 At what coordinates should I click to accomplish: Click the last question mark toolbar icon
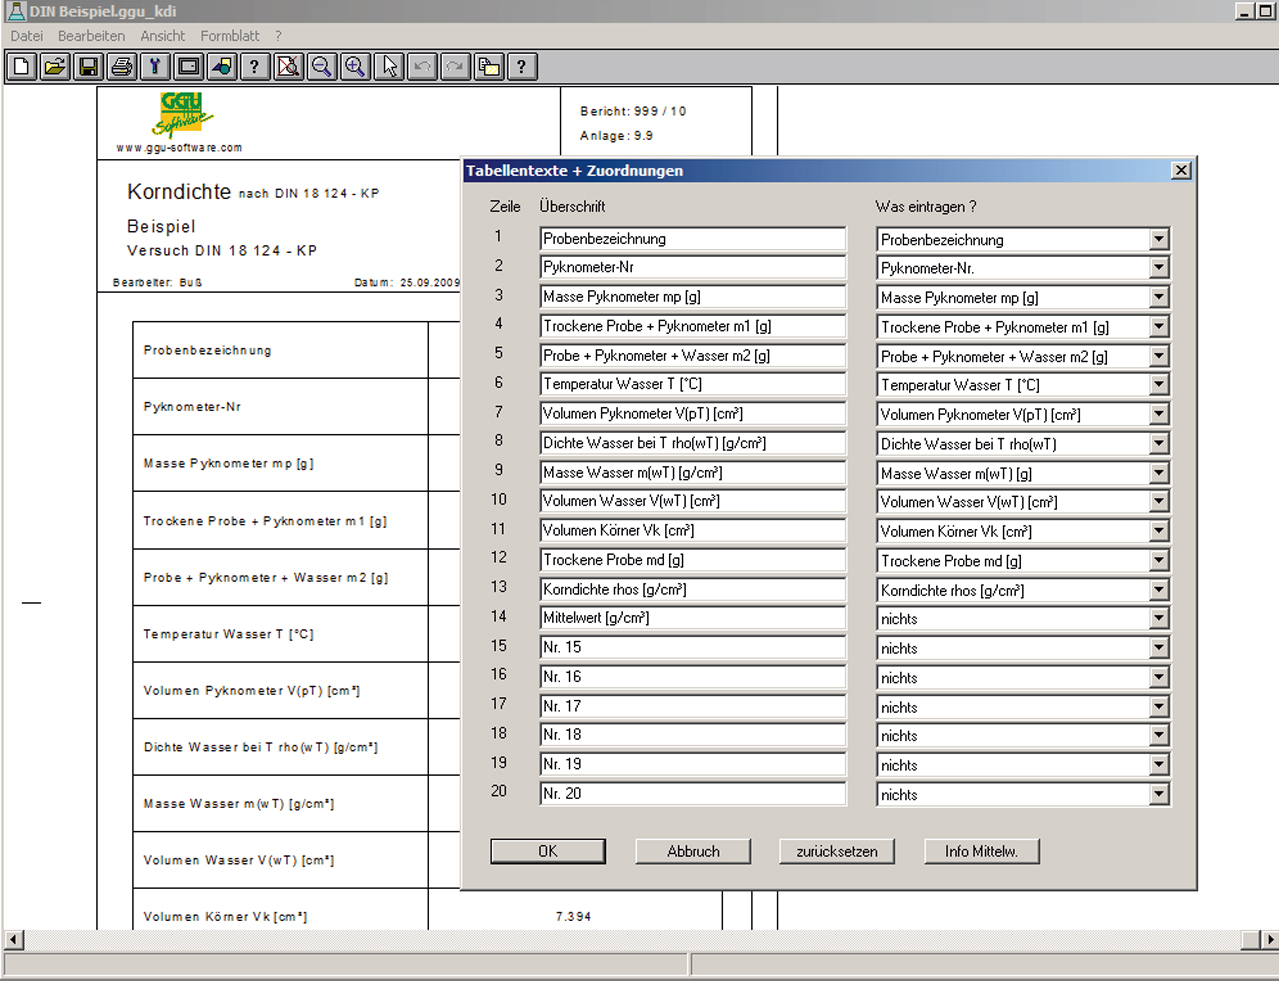pos(522,67)
